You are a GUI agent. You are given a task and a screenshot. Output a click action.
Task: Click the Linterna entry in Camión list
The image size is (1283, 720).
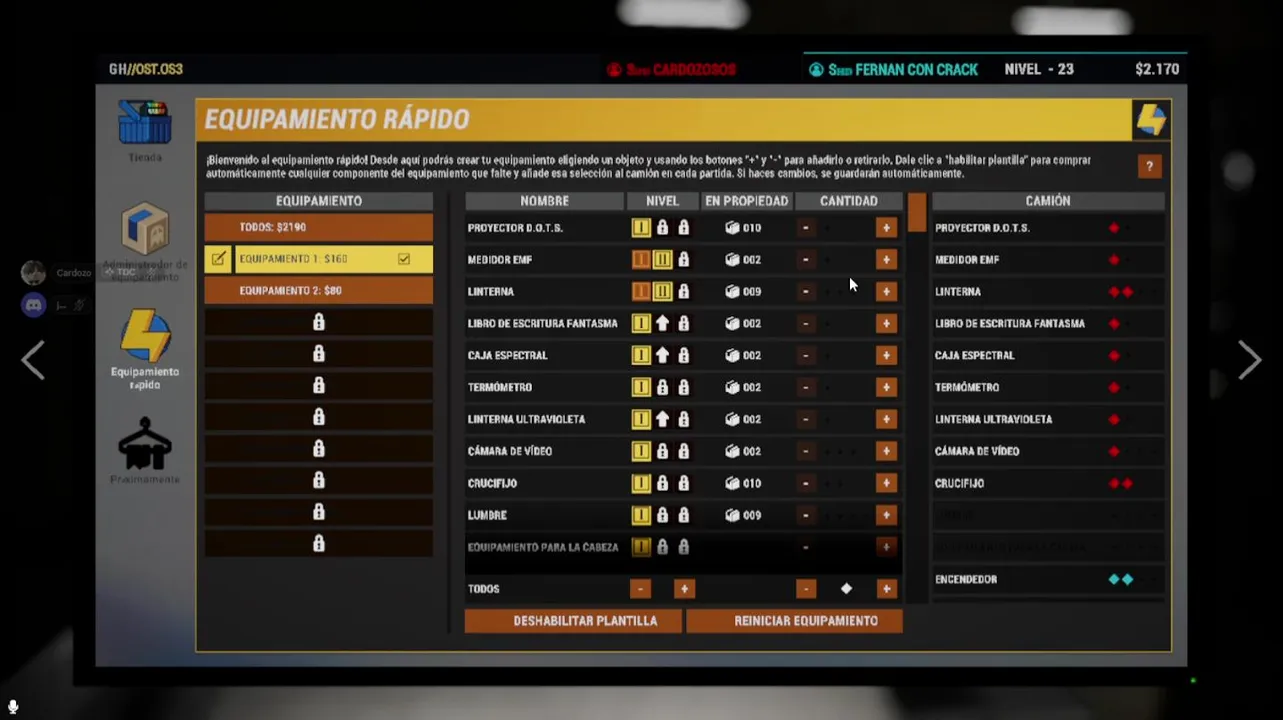click(1048, 292)
